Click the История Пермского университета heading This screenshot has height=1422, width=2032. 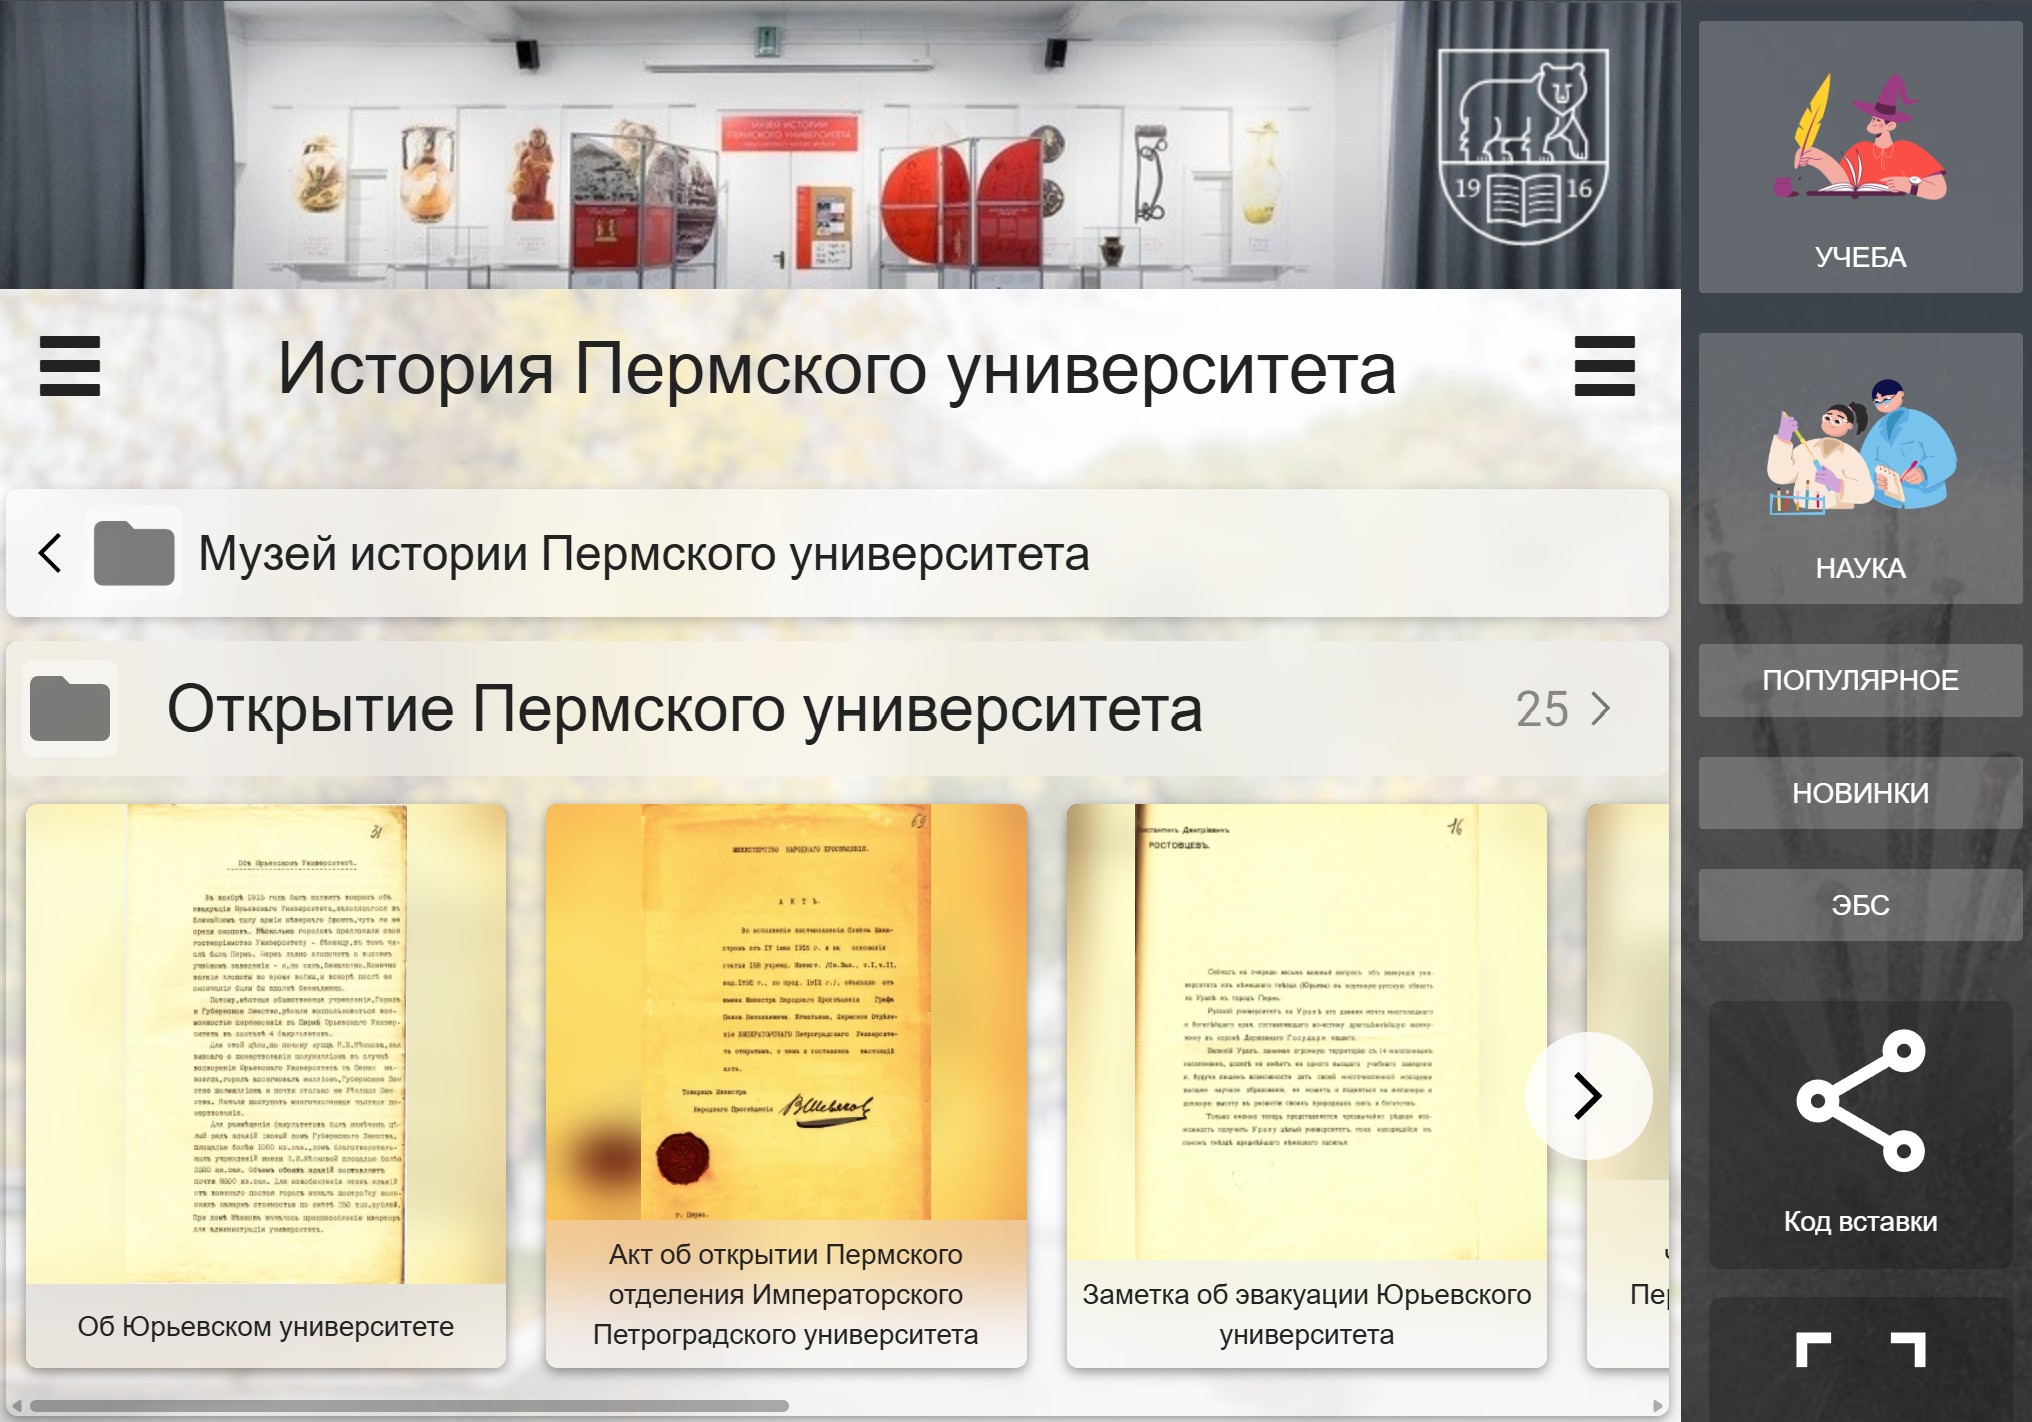pyautogui.click(x=837, y=368)
